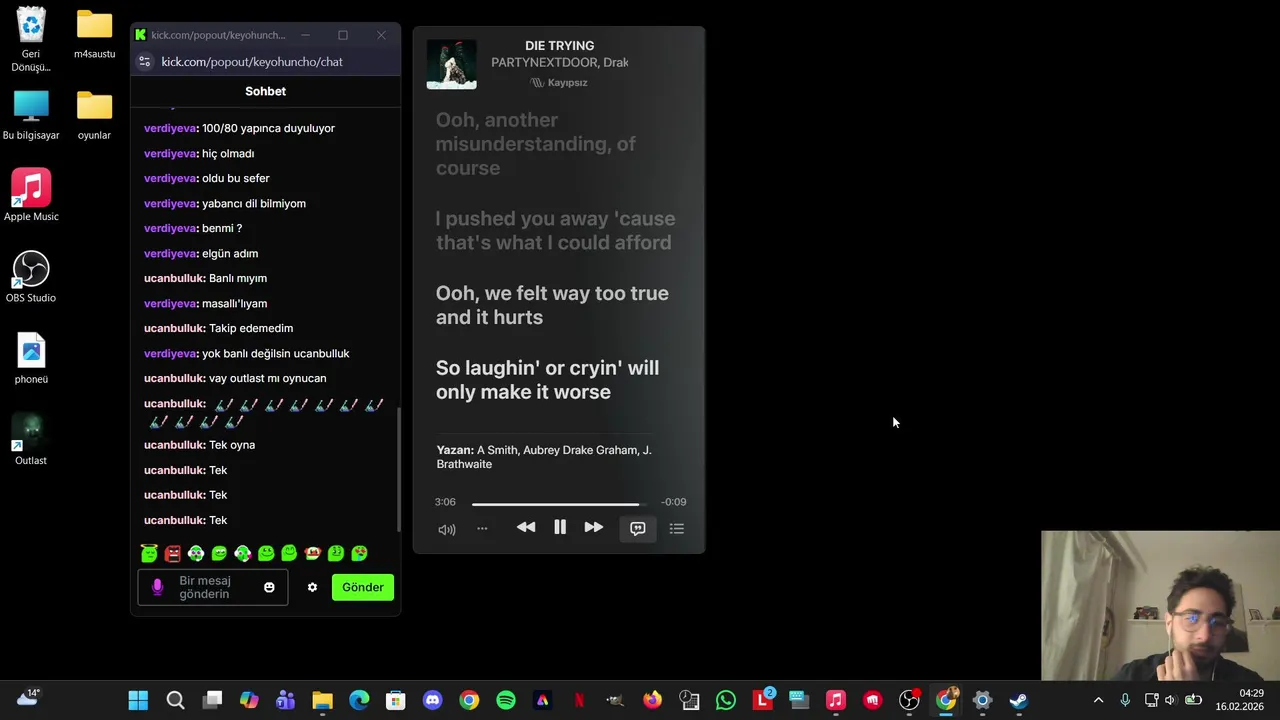
Task: Select the m4saustu desktop folder
Action: pos(94,35)
